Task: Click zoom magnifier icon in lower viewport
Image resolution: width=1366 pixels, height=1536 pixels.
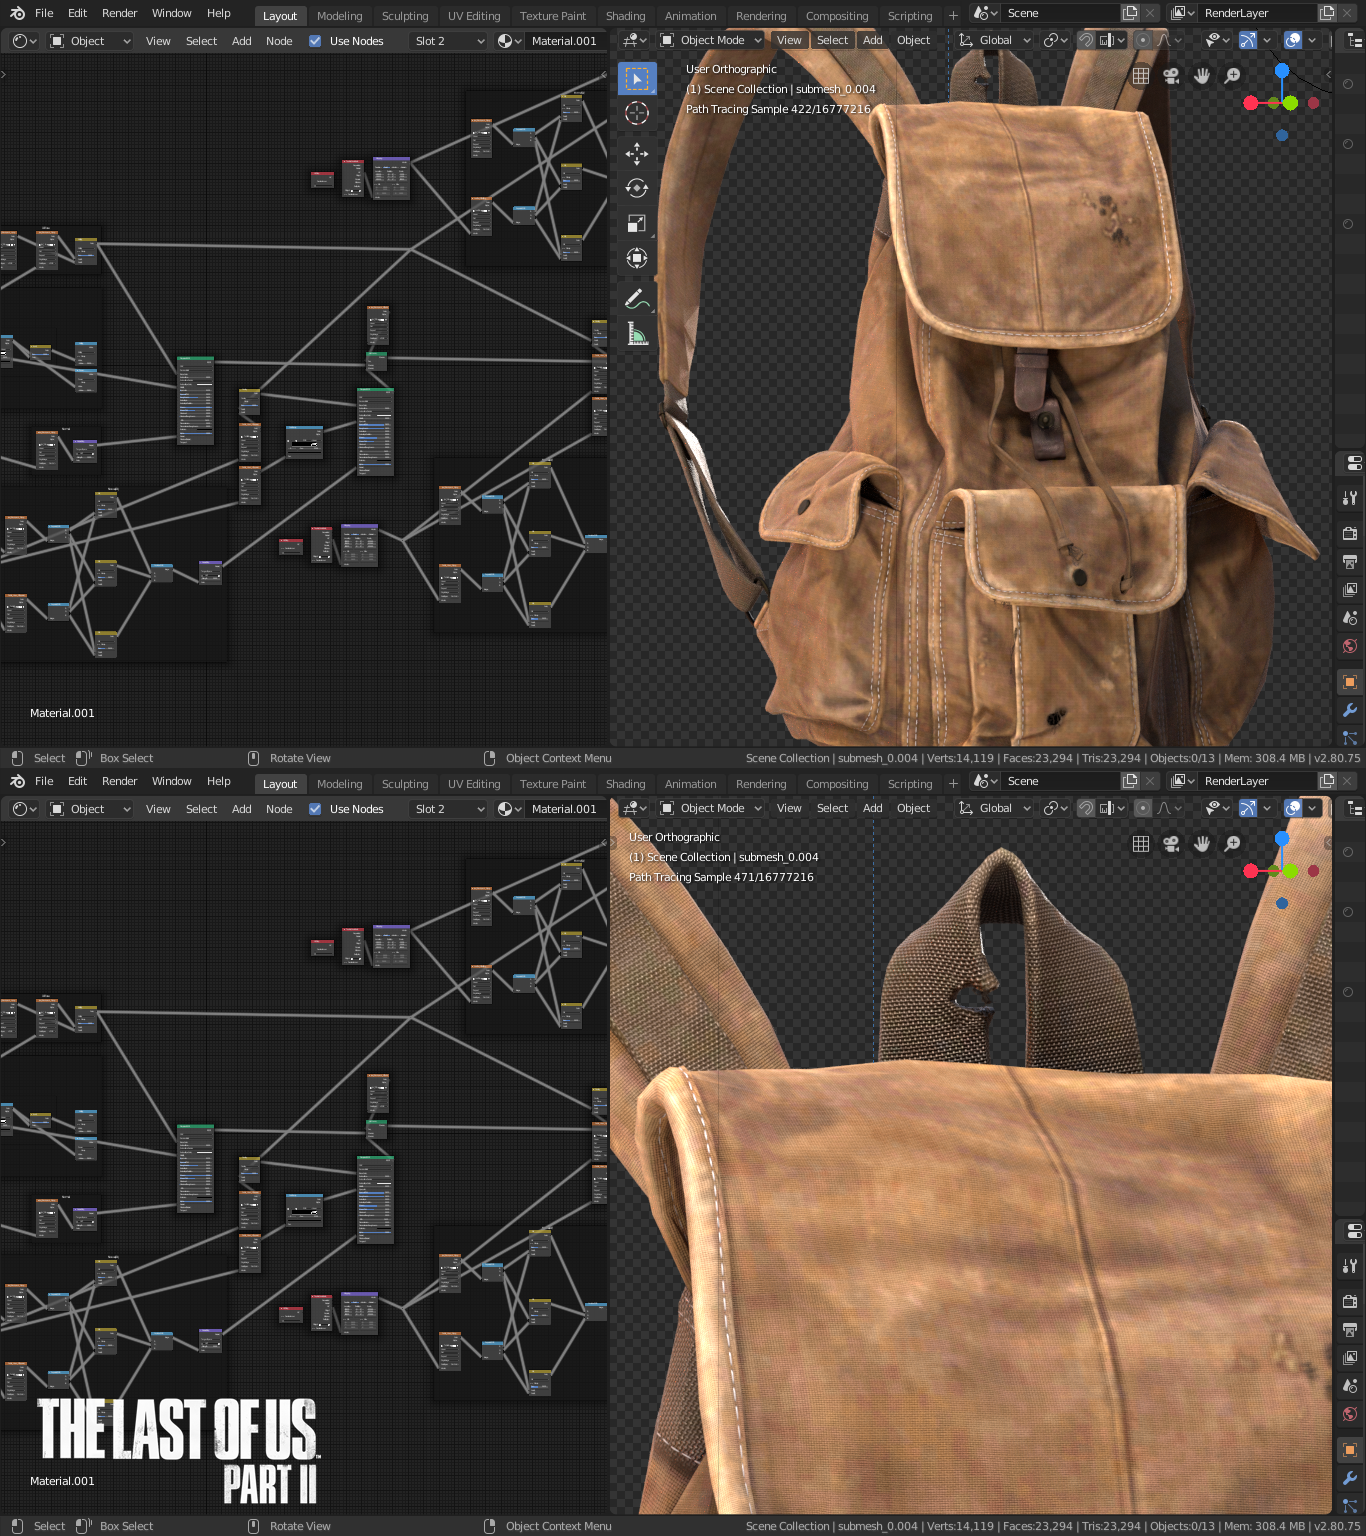Action: point(1233,844)
